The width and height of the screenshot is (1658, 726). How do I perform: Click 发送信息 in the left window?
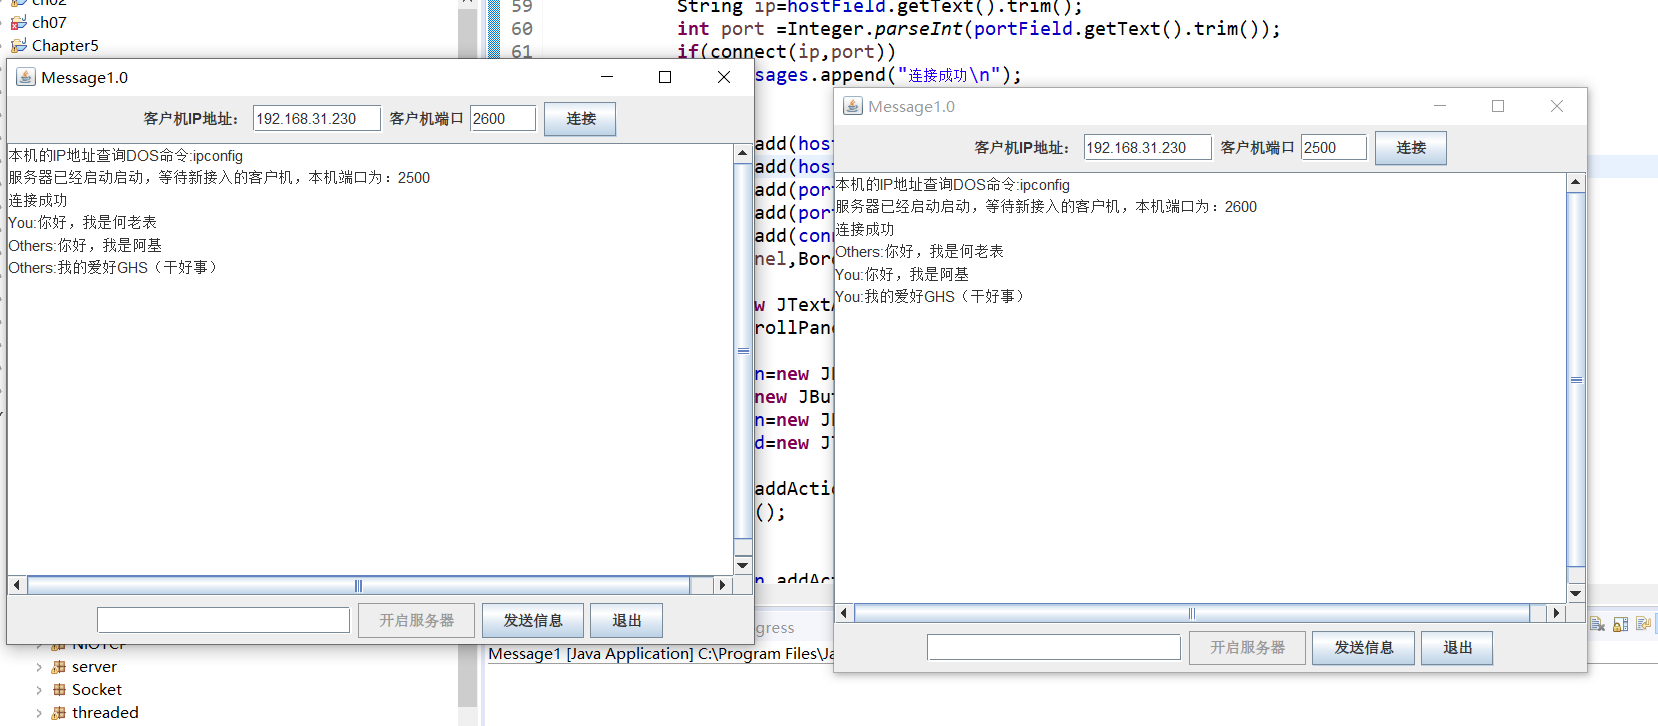point(532,621)
